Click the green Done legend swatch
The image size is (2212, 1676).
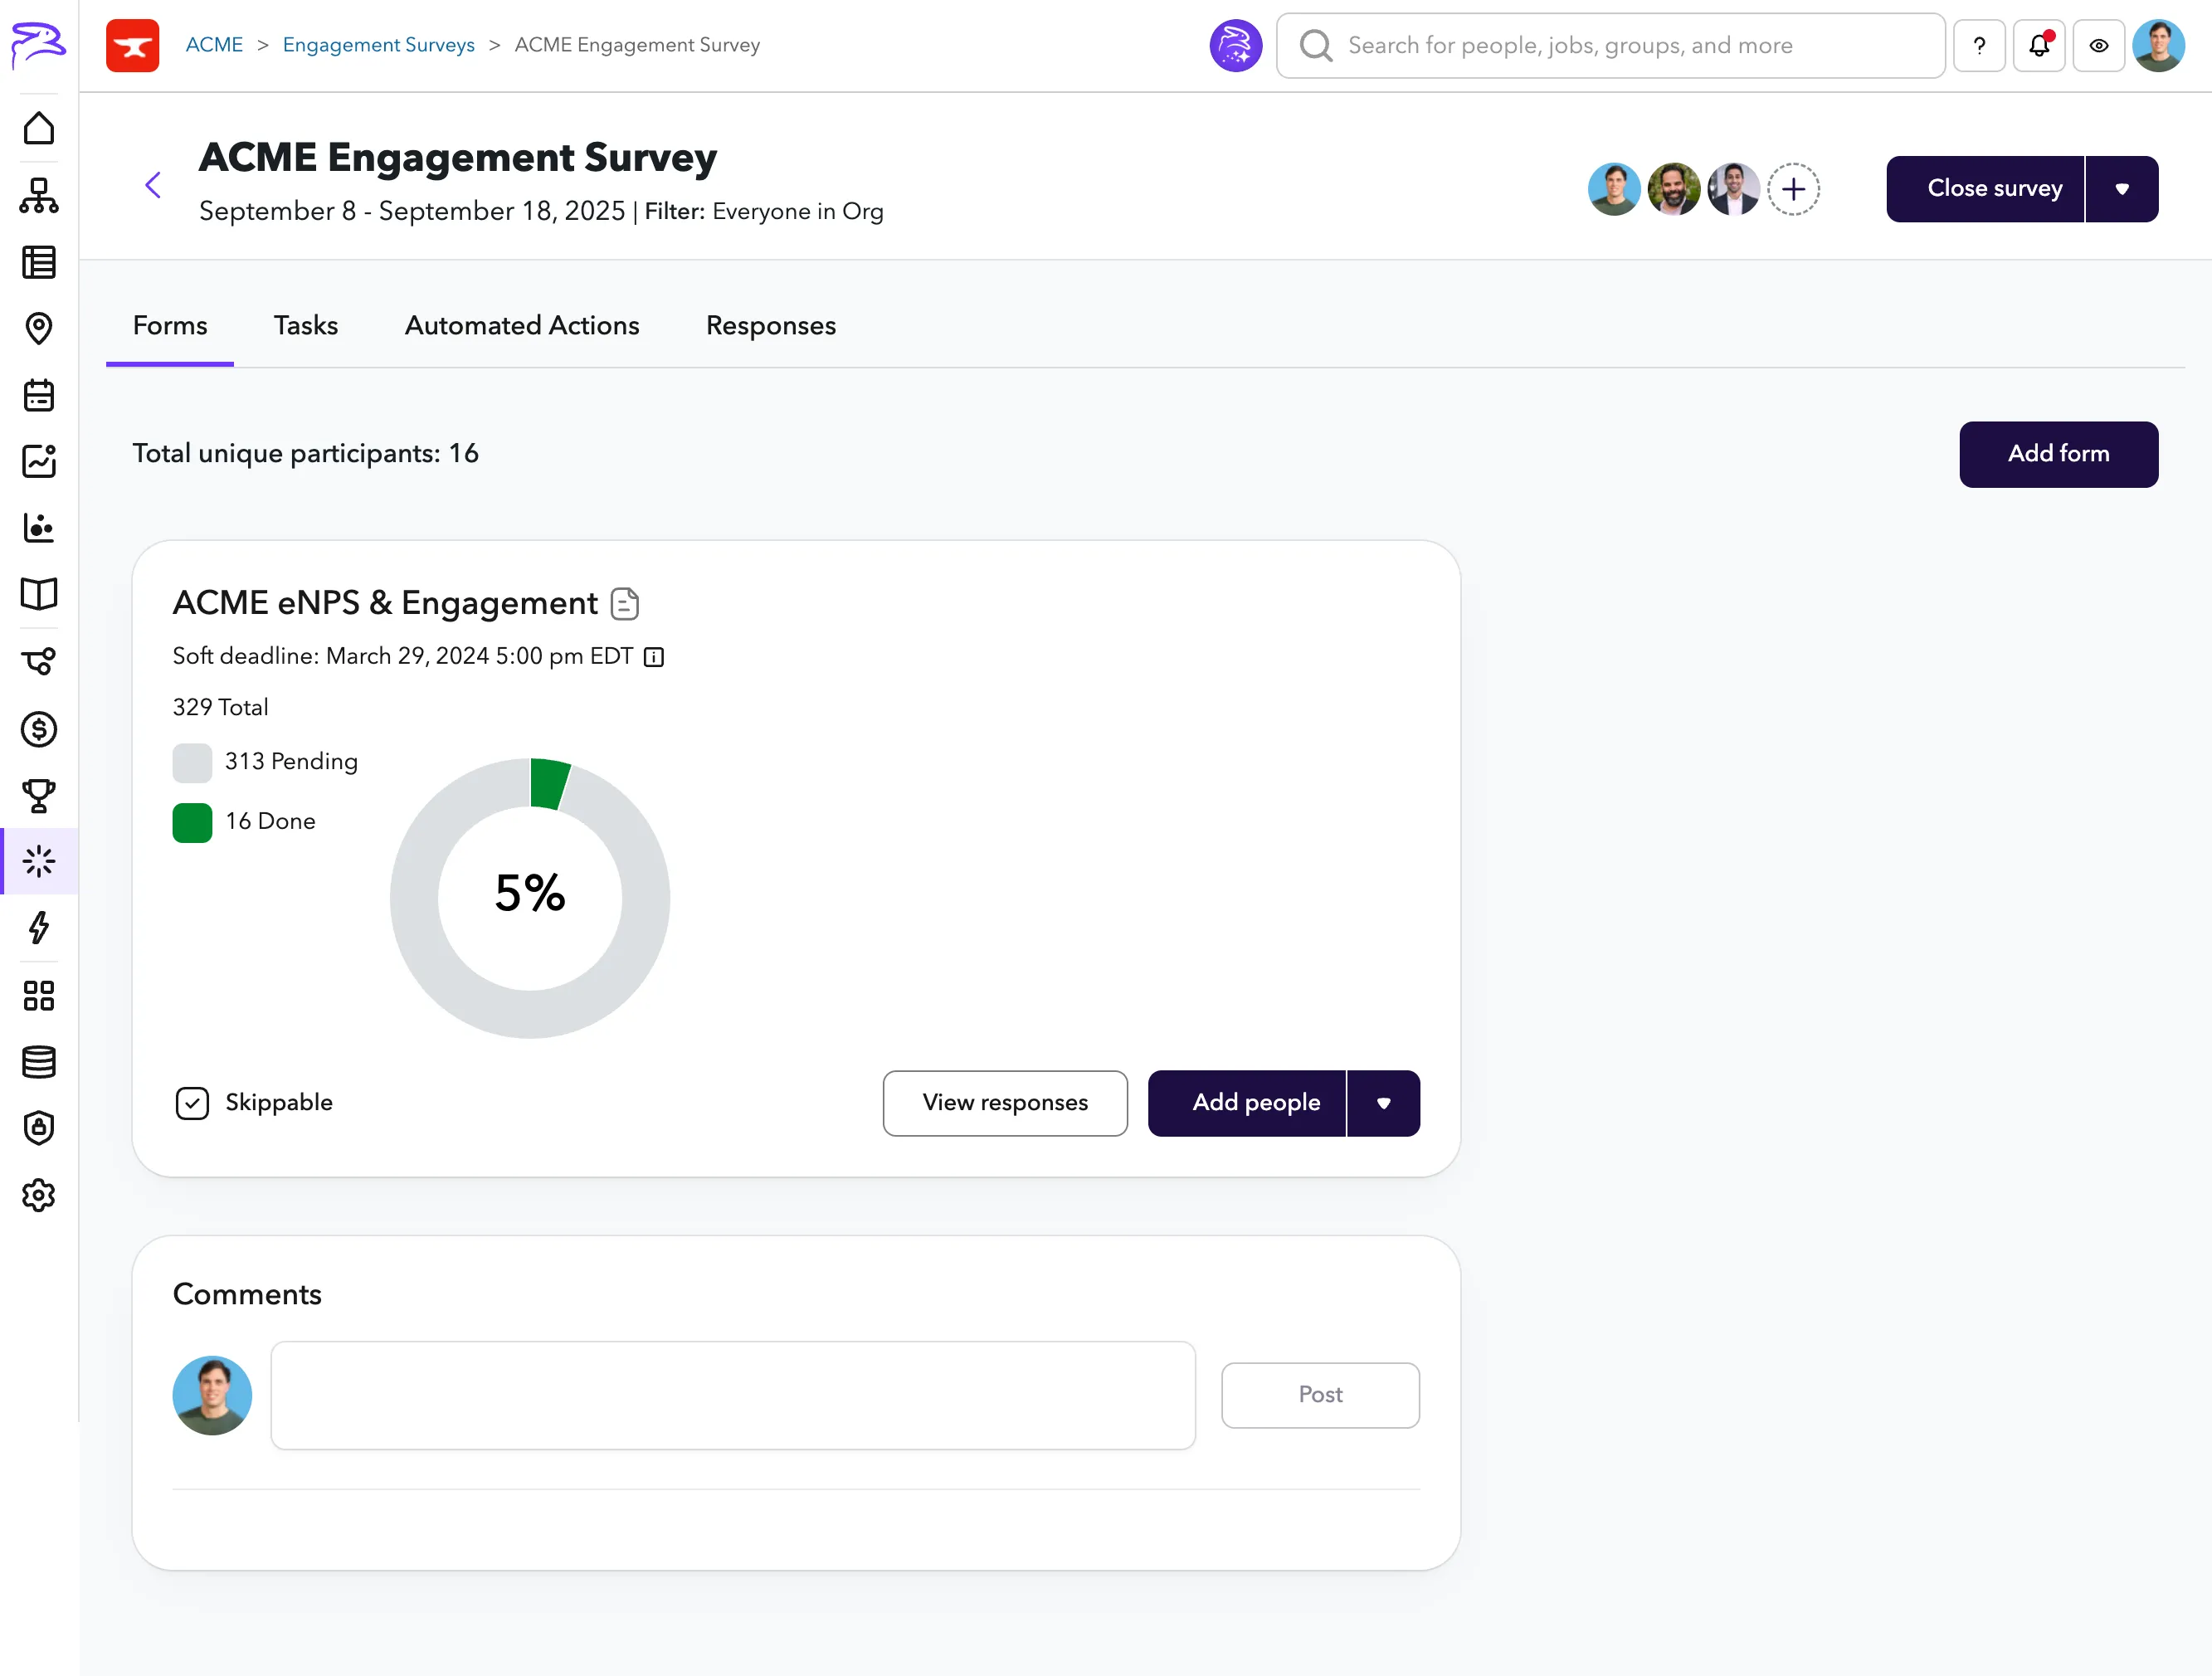[x=192, y=822]
